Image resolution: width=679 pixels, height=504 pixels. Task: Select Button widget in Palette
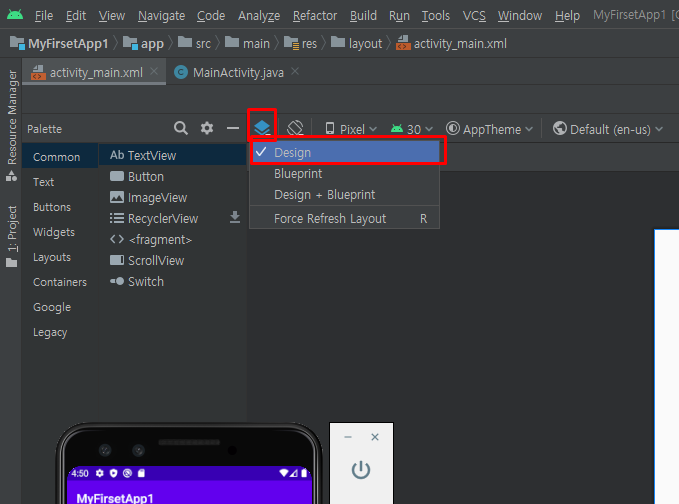tap(173, 177)
